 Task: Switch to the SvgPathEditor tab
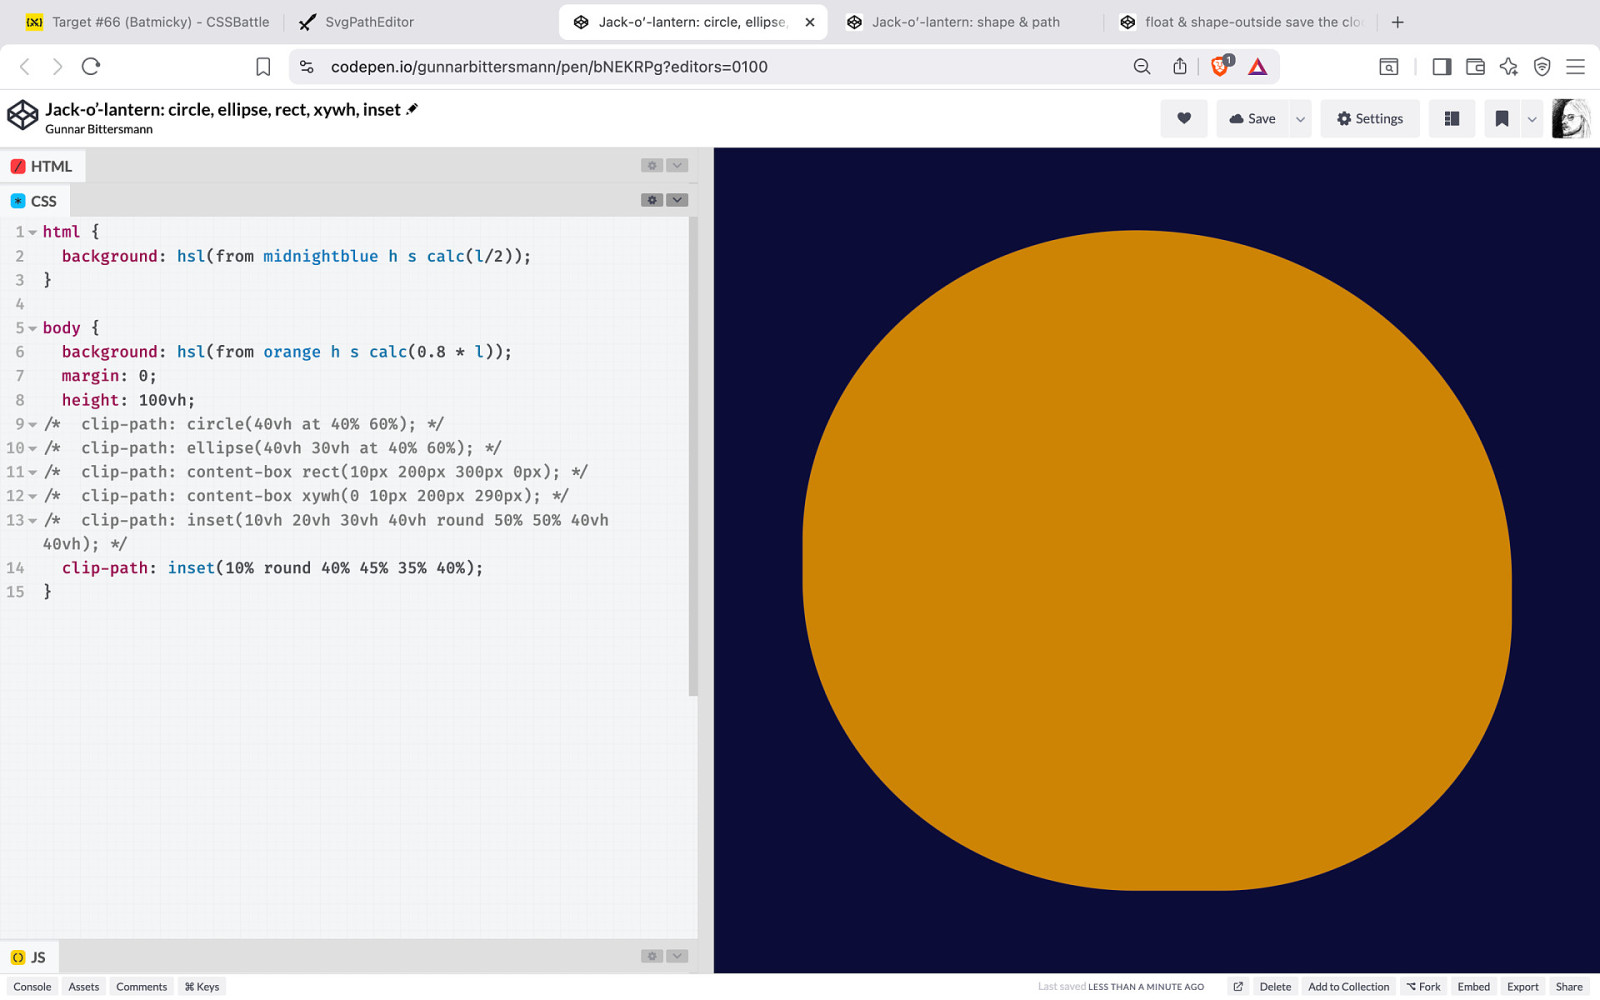click(369, 22)
